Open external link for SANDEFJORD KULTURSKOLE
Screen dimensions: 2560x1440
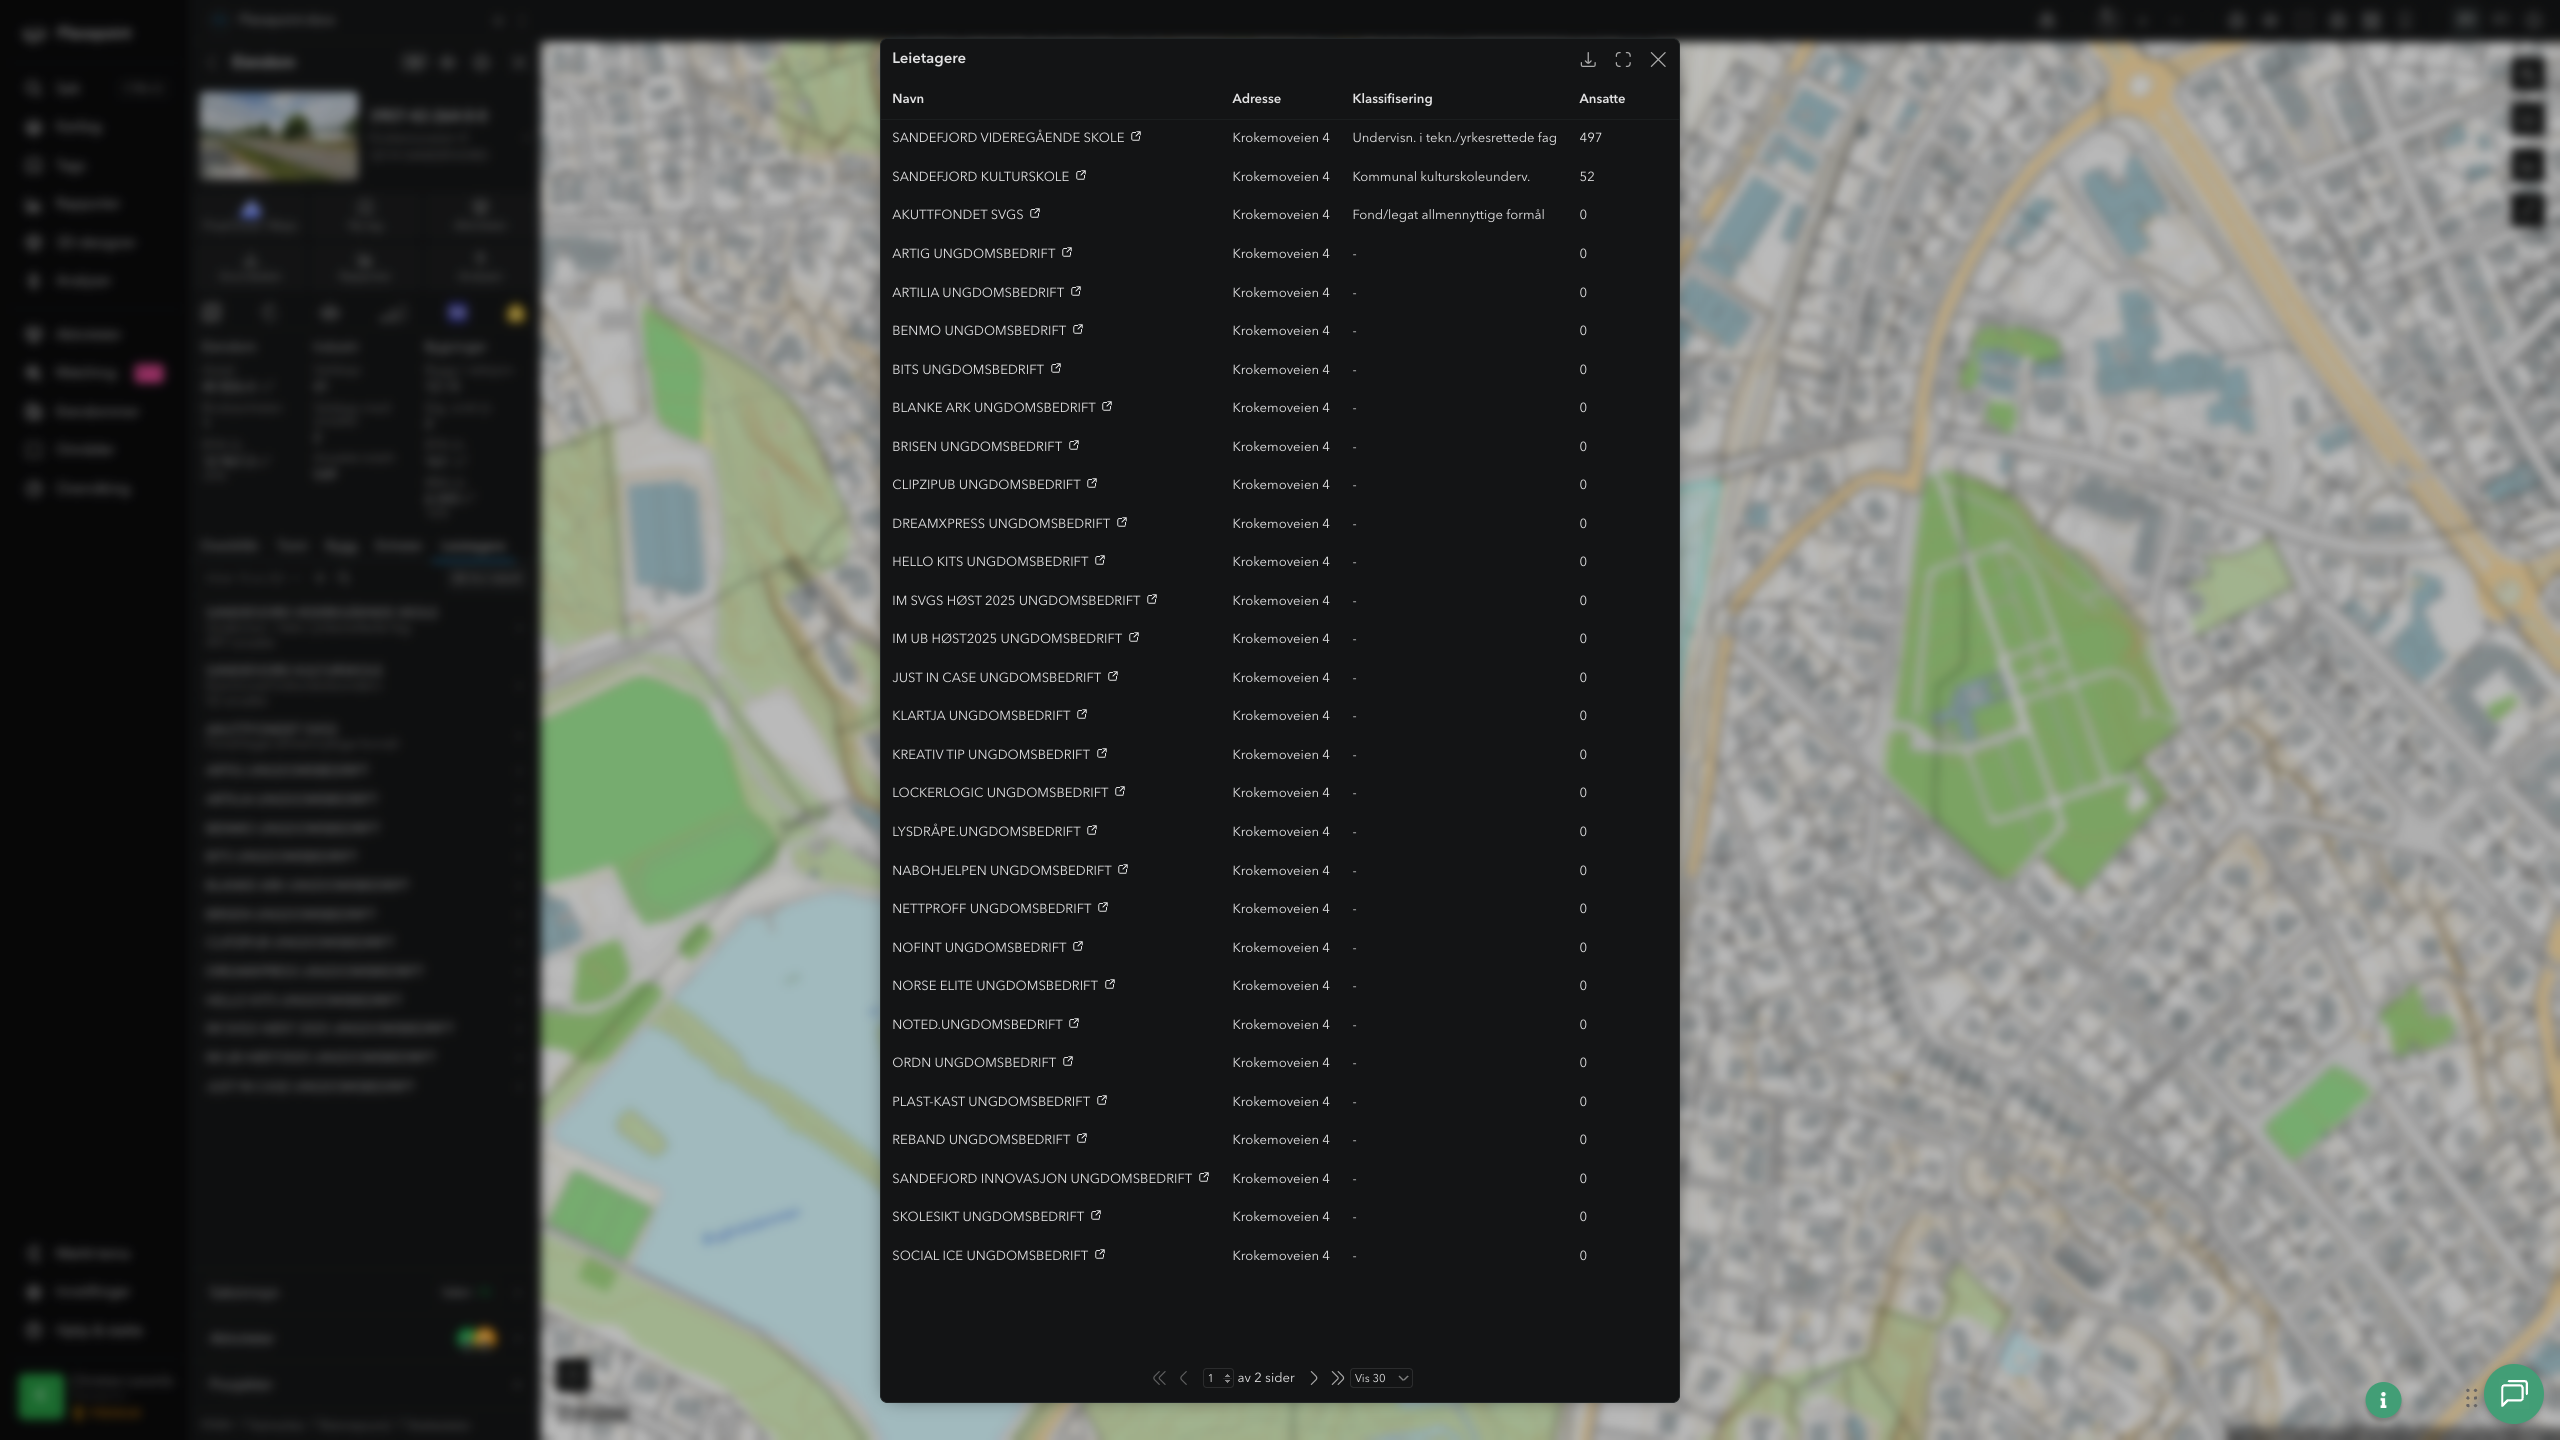[1081, 176]
